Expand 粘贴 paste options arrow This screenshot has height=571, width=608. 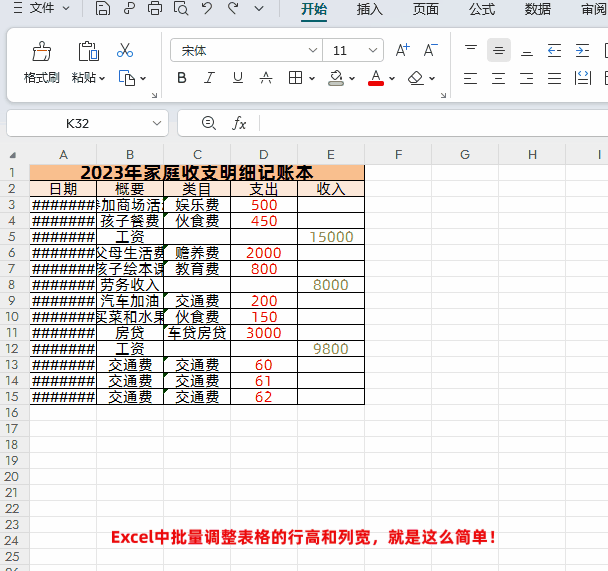tap(102, 78)
